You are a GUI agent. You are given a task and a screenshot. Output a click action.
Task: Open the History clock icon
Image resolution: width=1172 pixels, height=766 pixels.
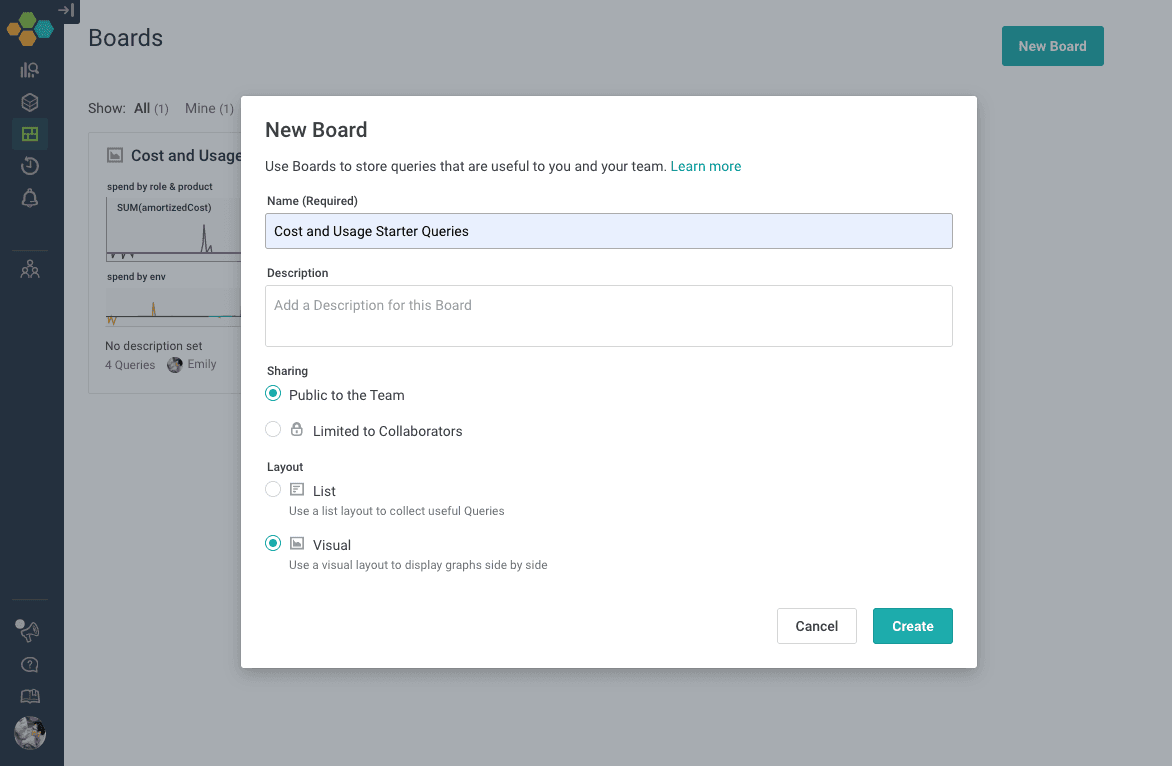pyautogui.click(x=30, y=166)
